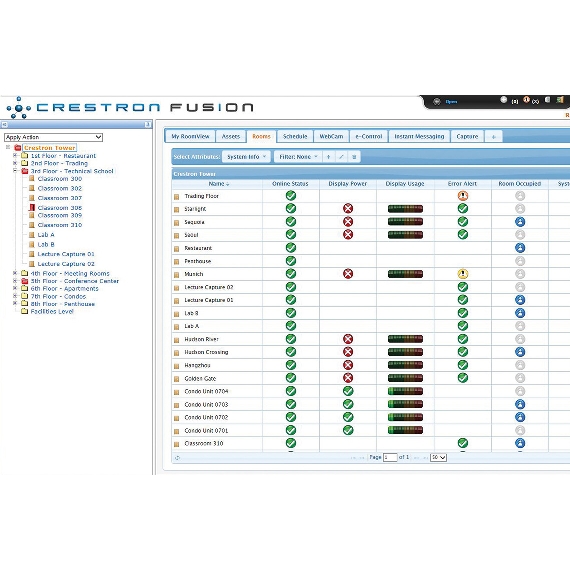
Task: Click the red display power icon for Starlight
Action: click(x=348, y=208)
